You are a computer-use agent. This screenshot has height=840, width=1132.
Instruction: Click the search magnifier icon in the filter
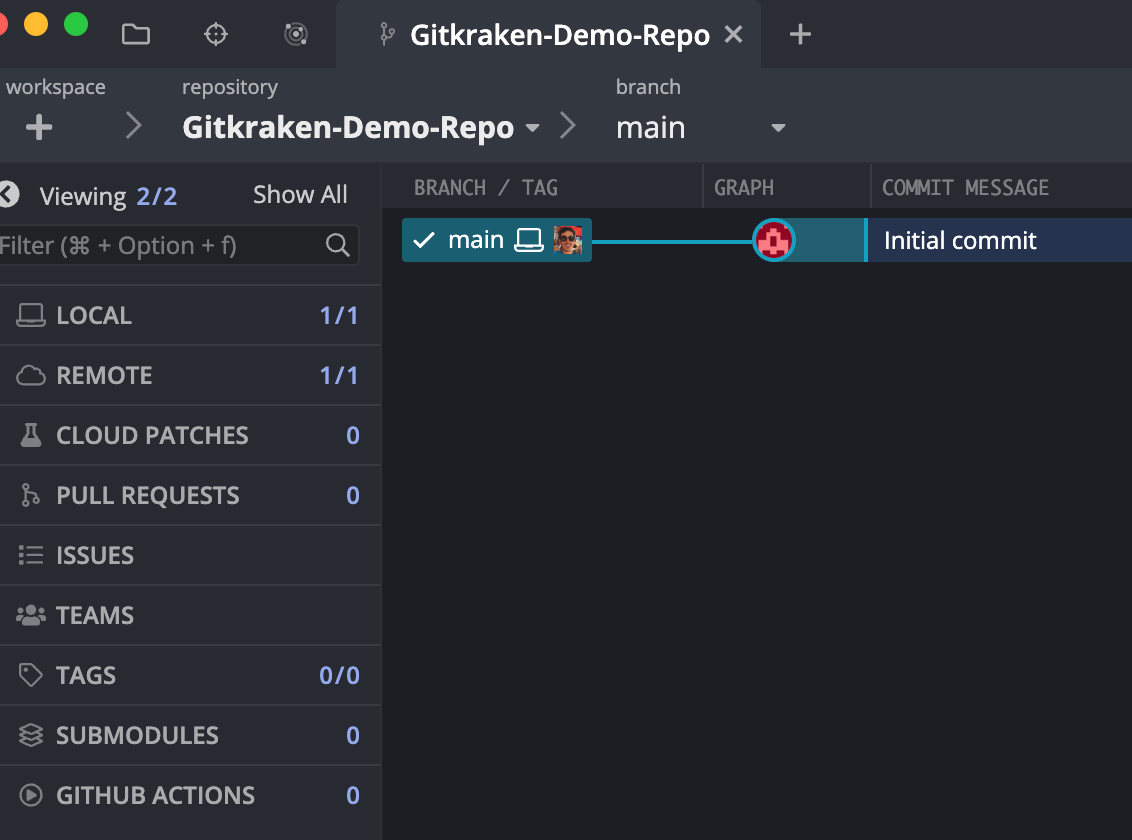coord(337,245)
